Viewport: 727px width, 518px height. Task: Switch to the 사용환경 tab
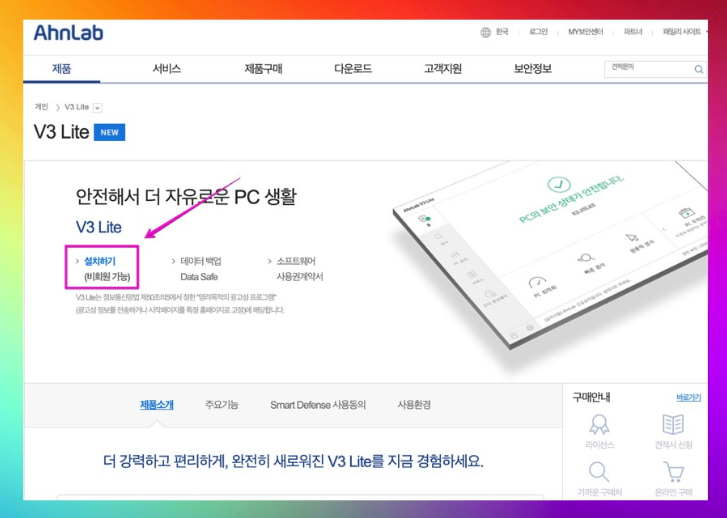(x=414, y=405)
